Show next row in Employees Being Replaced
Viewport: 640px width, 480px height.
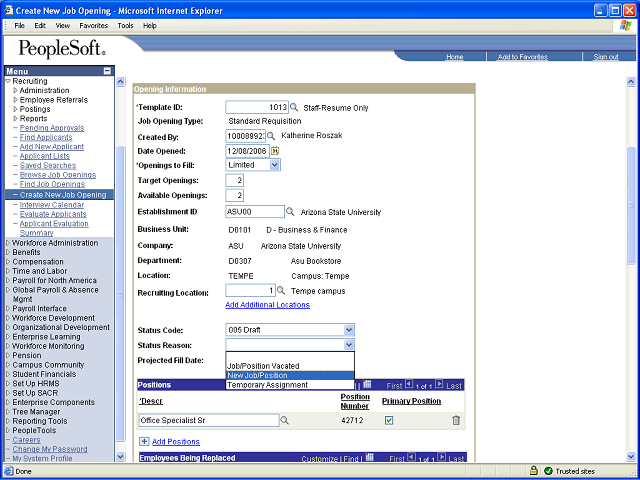pos(442,457)
